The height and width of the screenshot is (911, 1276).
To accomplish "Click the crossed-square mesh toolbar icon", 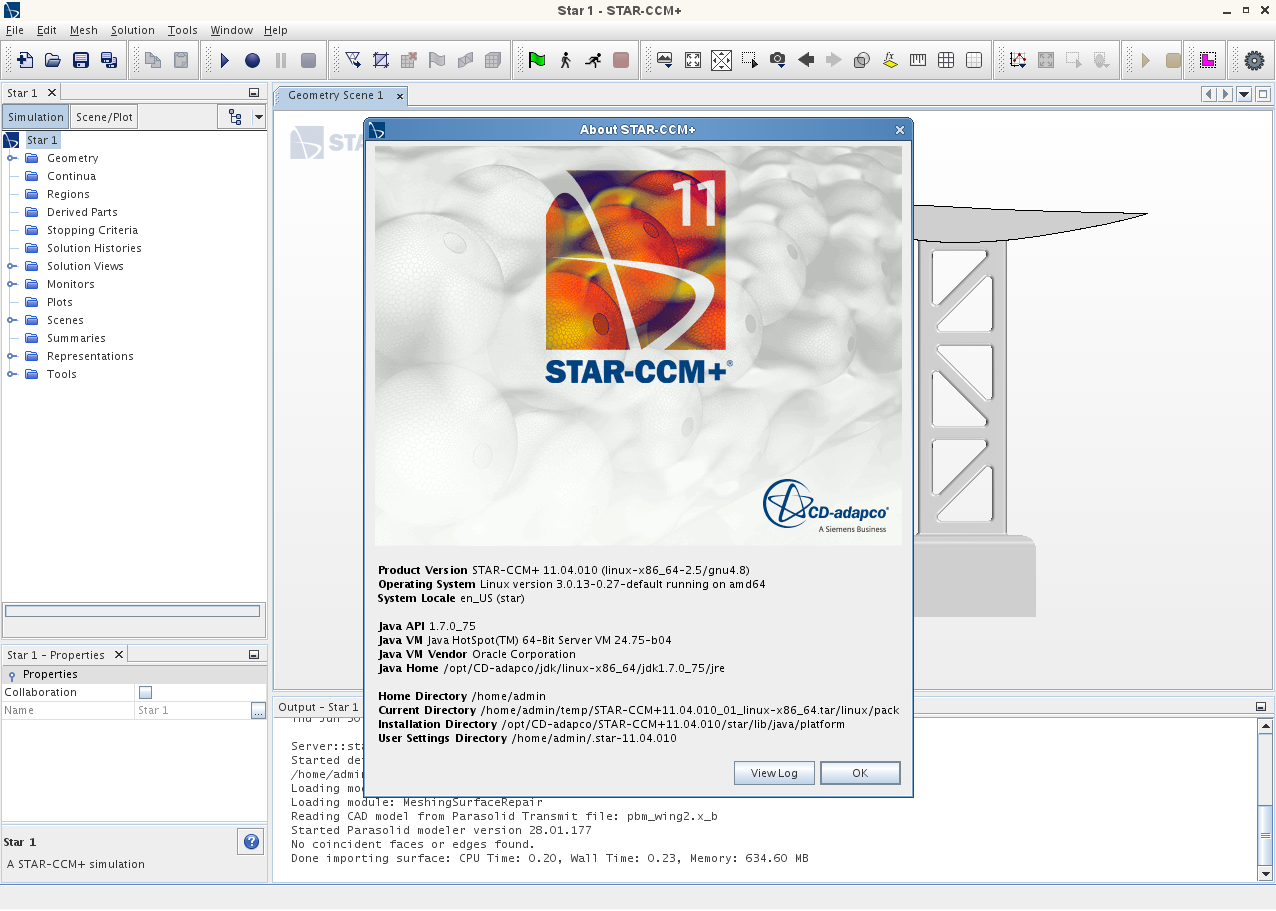I will pyautogui.click(x=381, y=60).
